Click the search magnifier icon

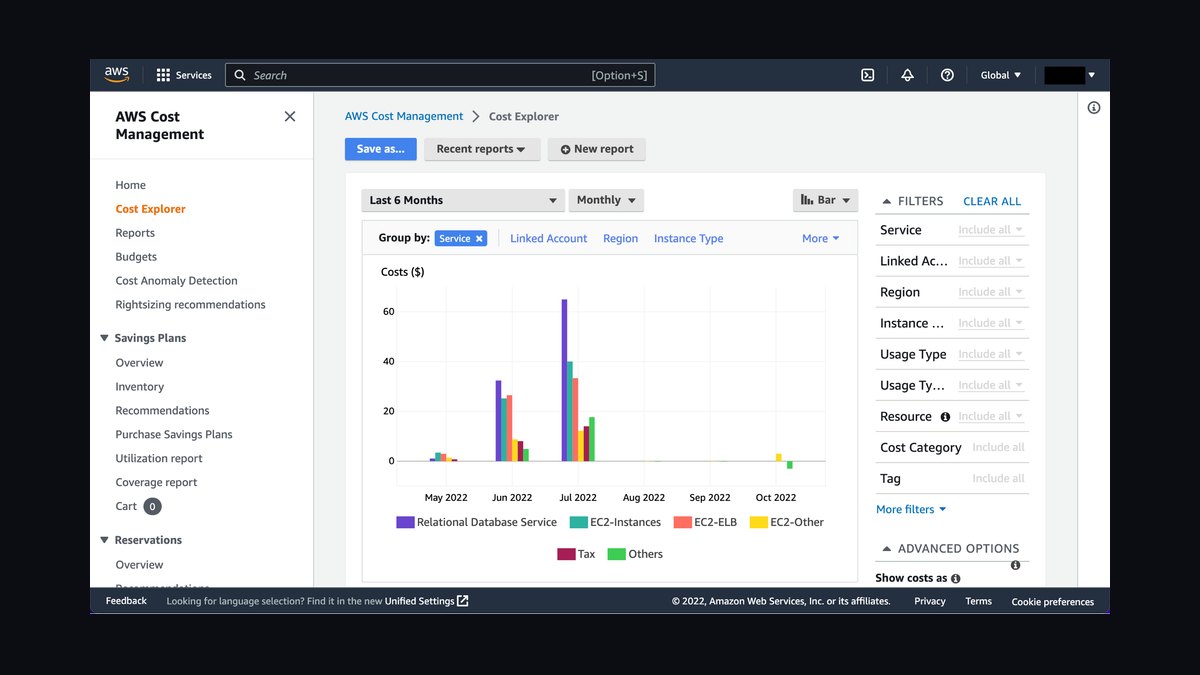point(240,75)
